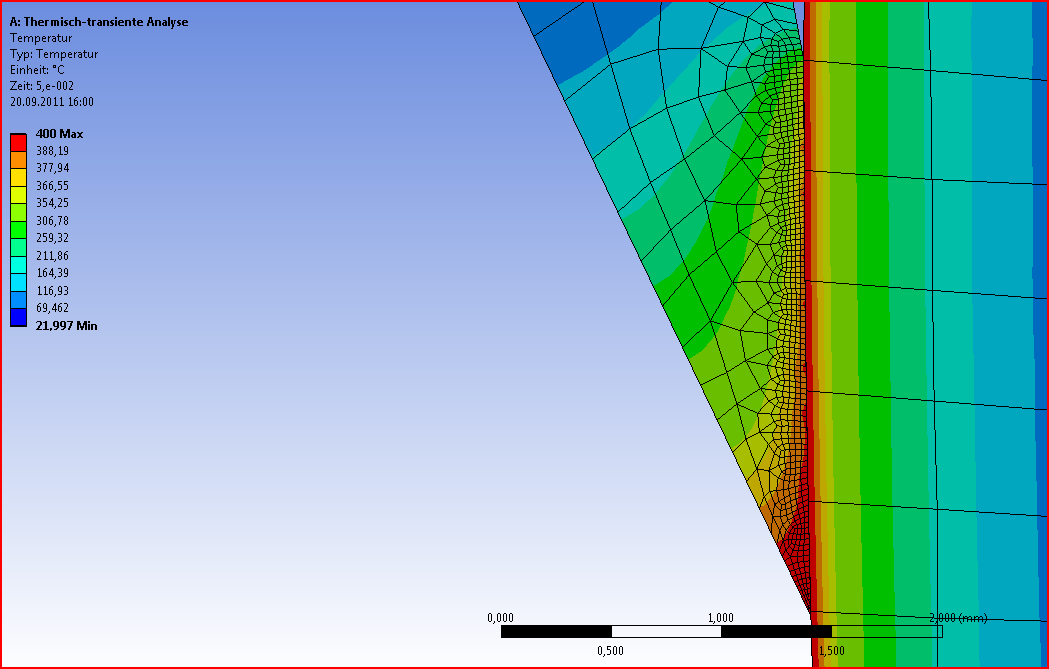Pick the dark blue swatch above 21,997 Min
This screenshot has height=669, width=1049.
(18, 317)
